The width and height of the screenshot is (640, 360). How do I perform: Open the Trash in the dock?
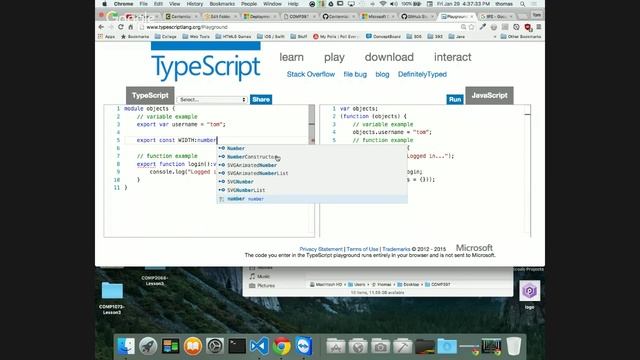coord(513,346)
